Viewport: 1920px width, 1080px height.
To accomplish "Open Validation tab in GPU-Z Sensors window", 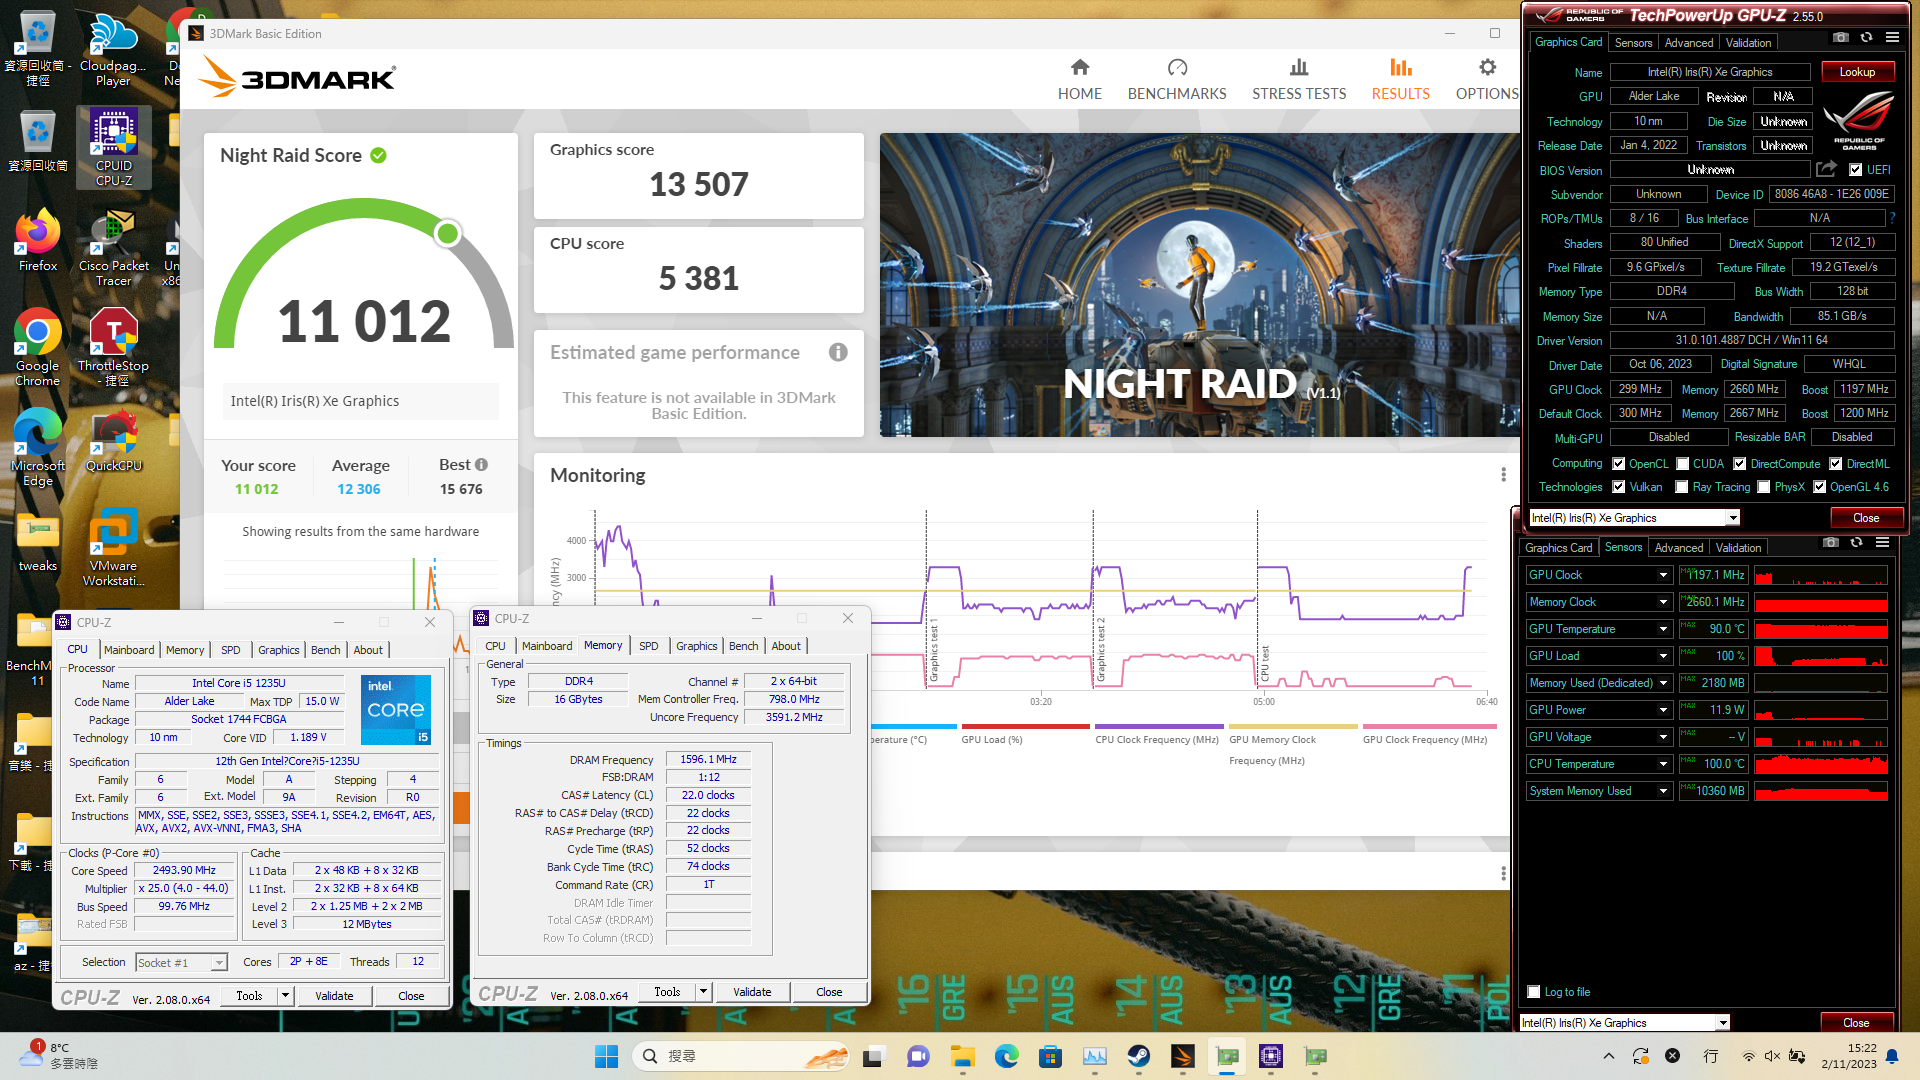I will (1739, 547).
